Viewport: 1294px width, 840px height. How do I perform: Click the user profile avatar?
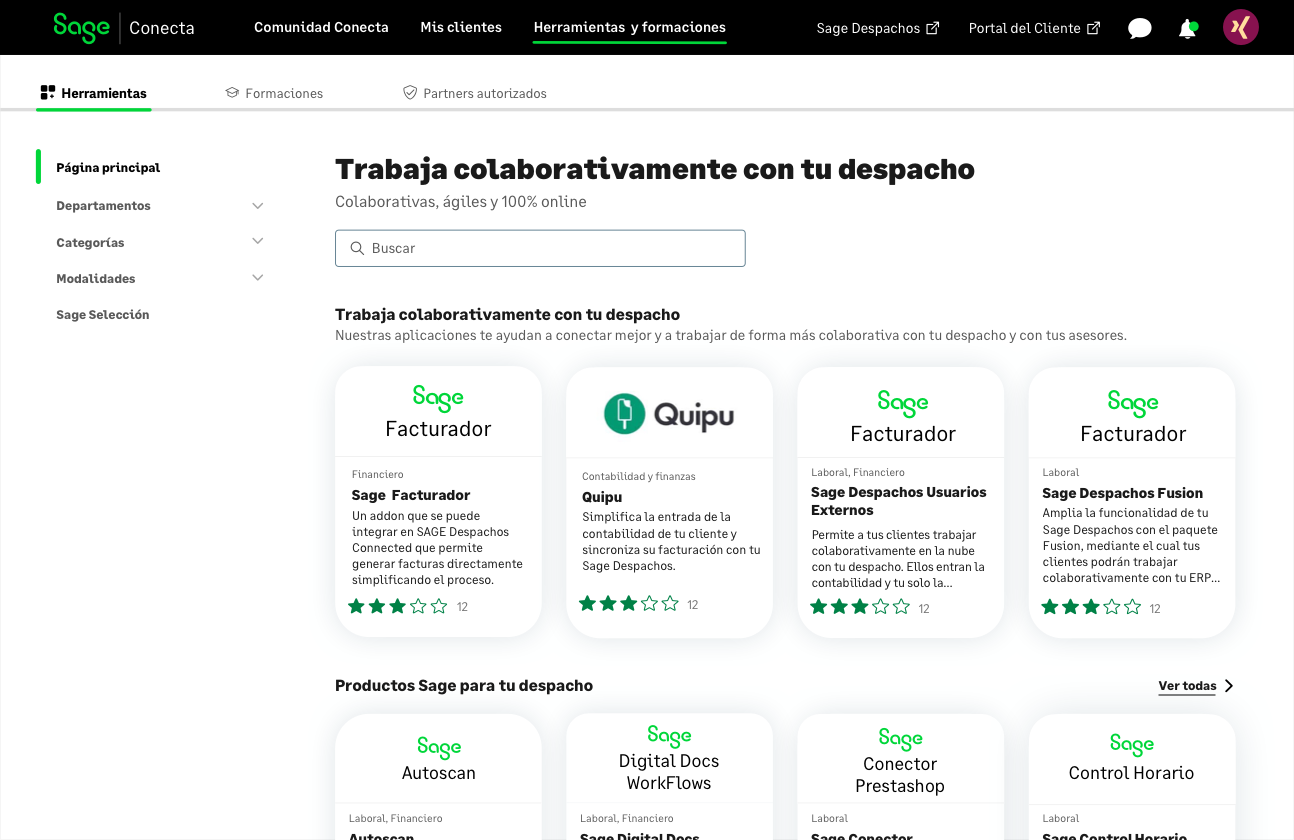point(1240,28)
